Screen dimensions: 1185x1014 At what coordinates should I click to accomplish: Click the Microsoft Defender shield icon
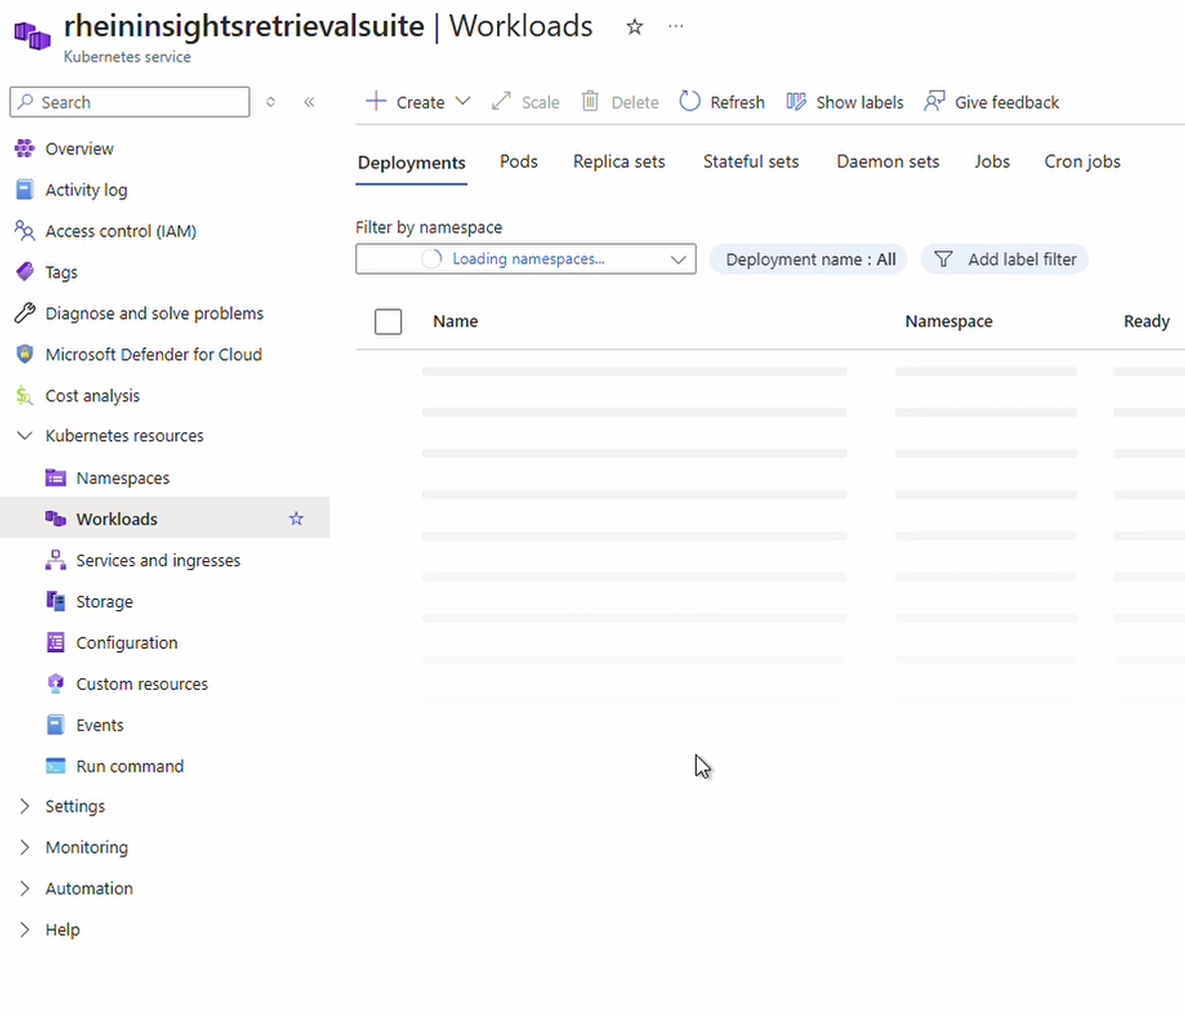pyautogui.click(x=25, y=354)
